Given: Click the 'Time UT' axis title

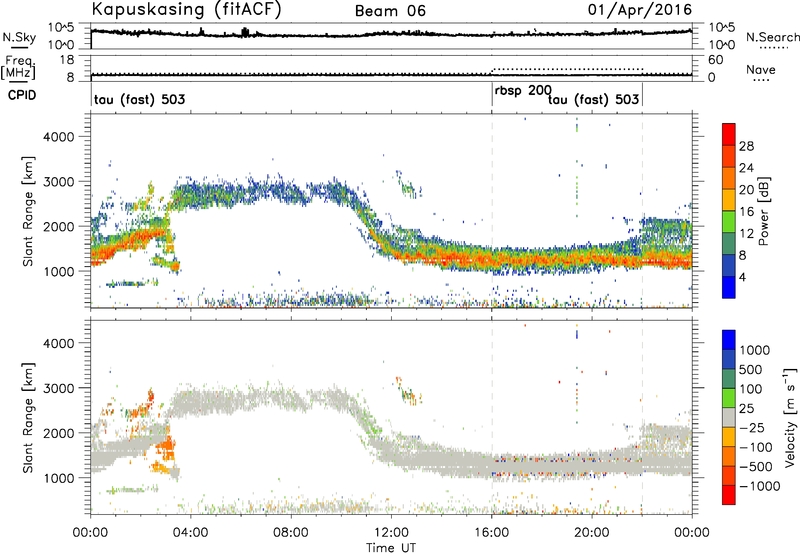Looking at the screenshot, I should (391, 547).
